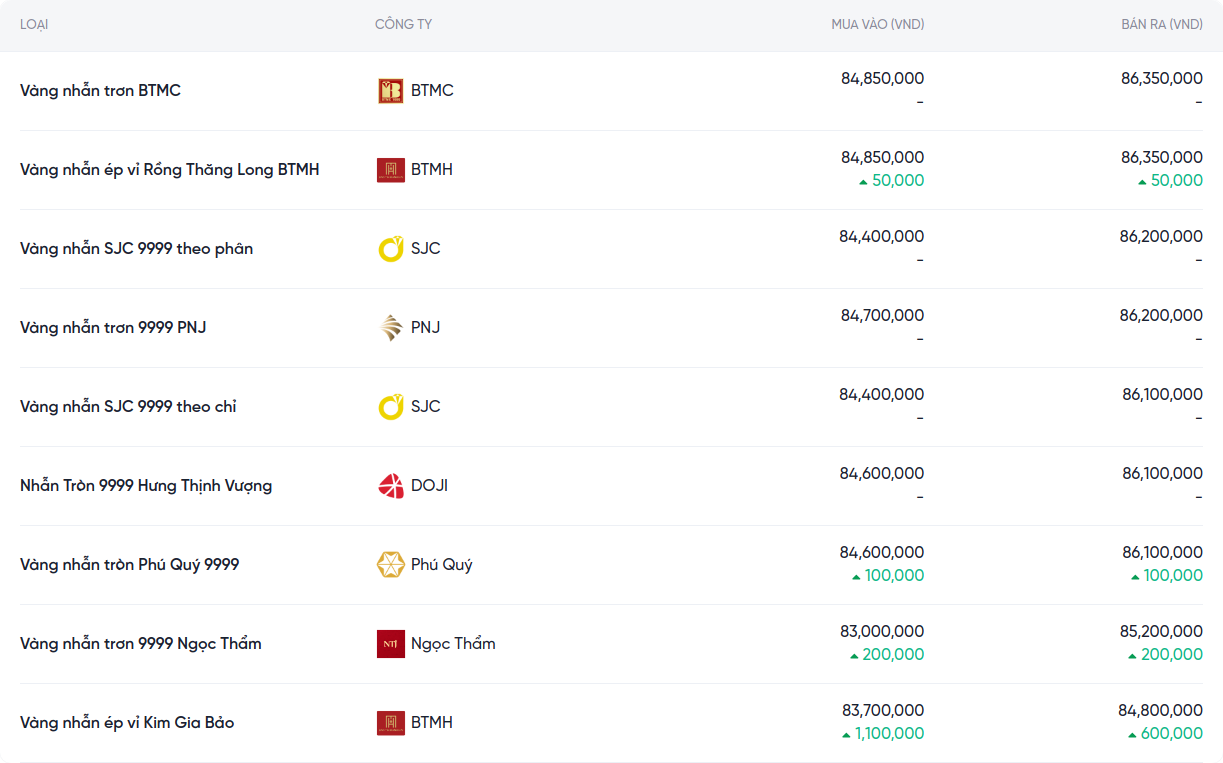
Task: Click SJC logo in the theo phân row
Action: click(390, 249)
